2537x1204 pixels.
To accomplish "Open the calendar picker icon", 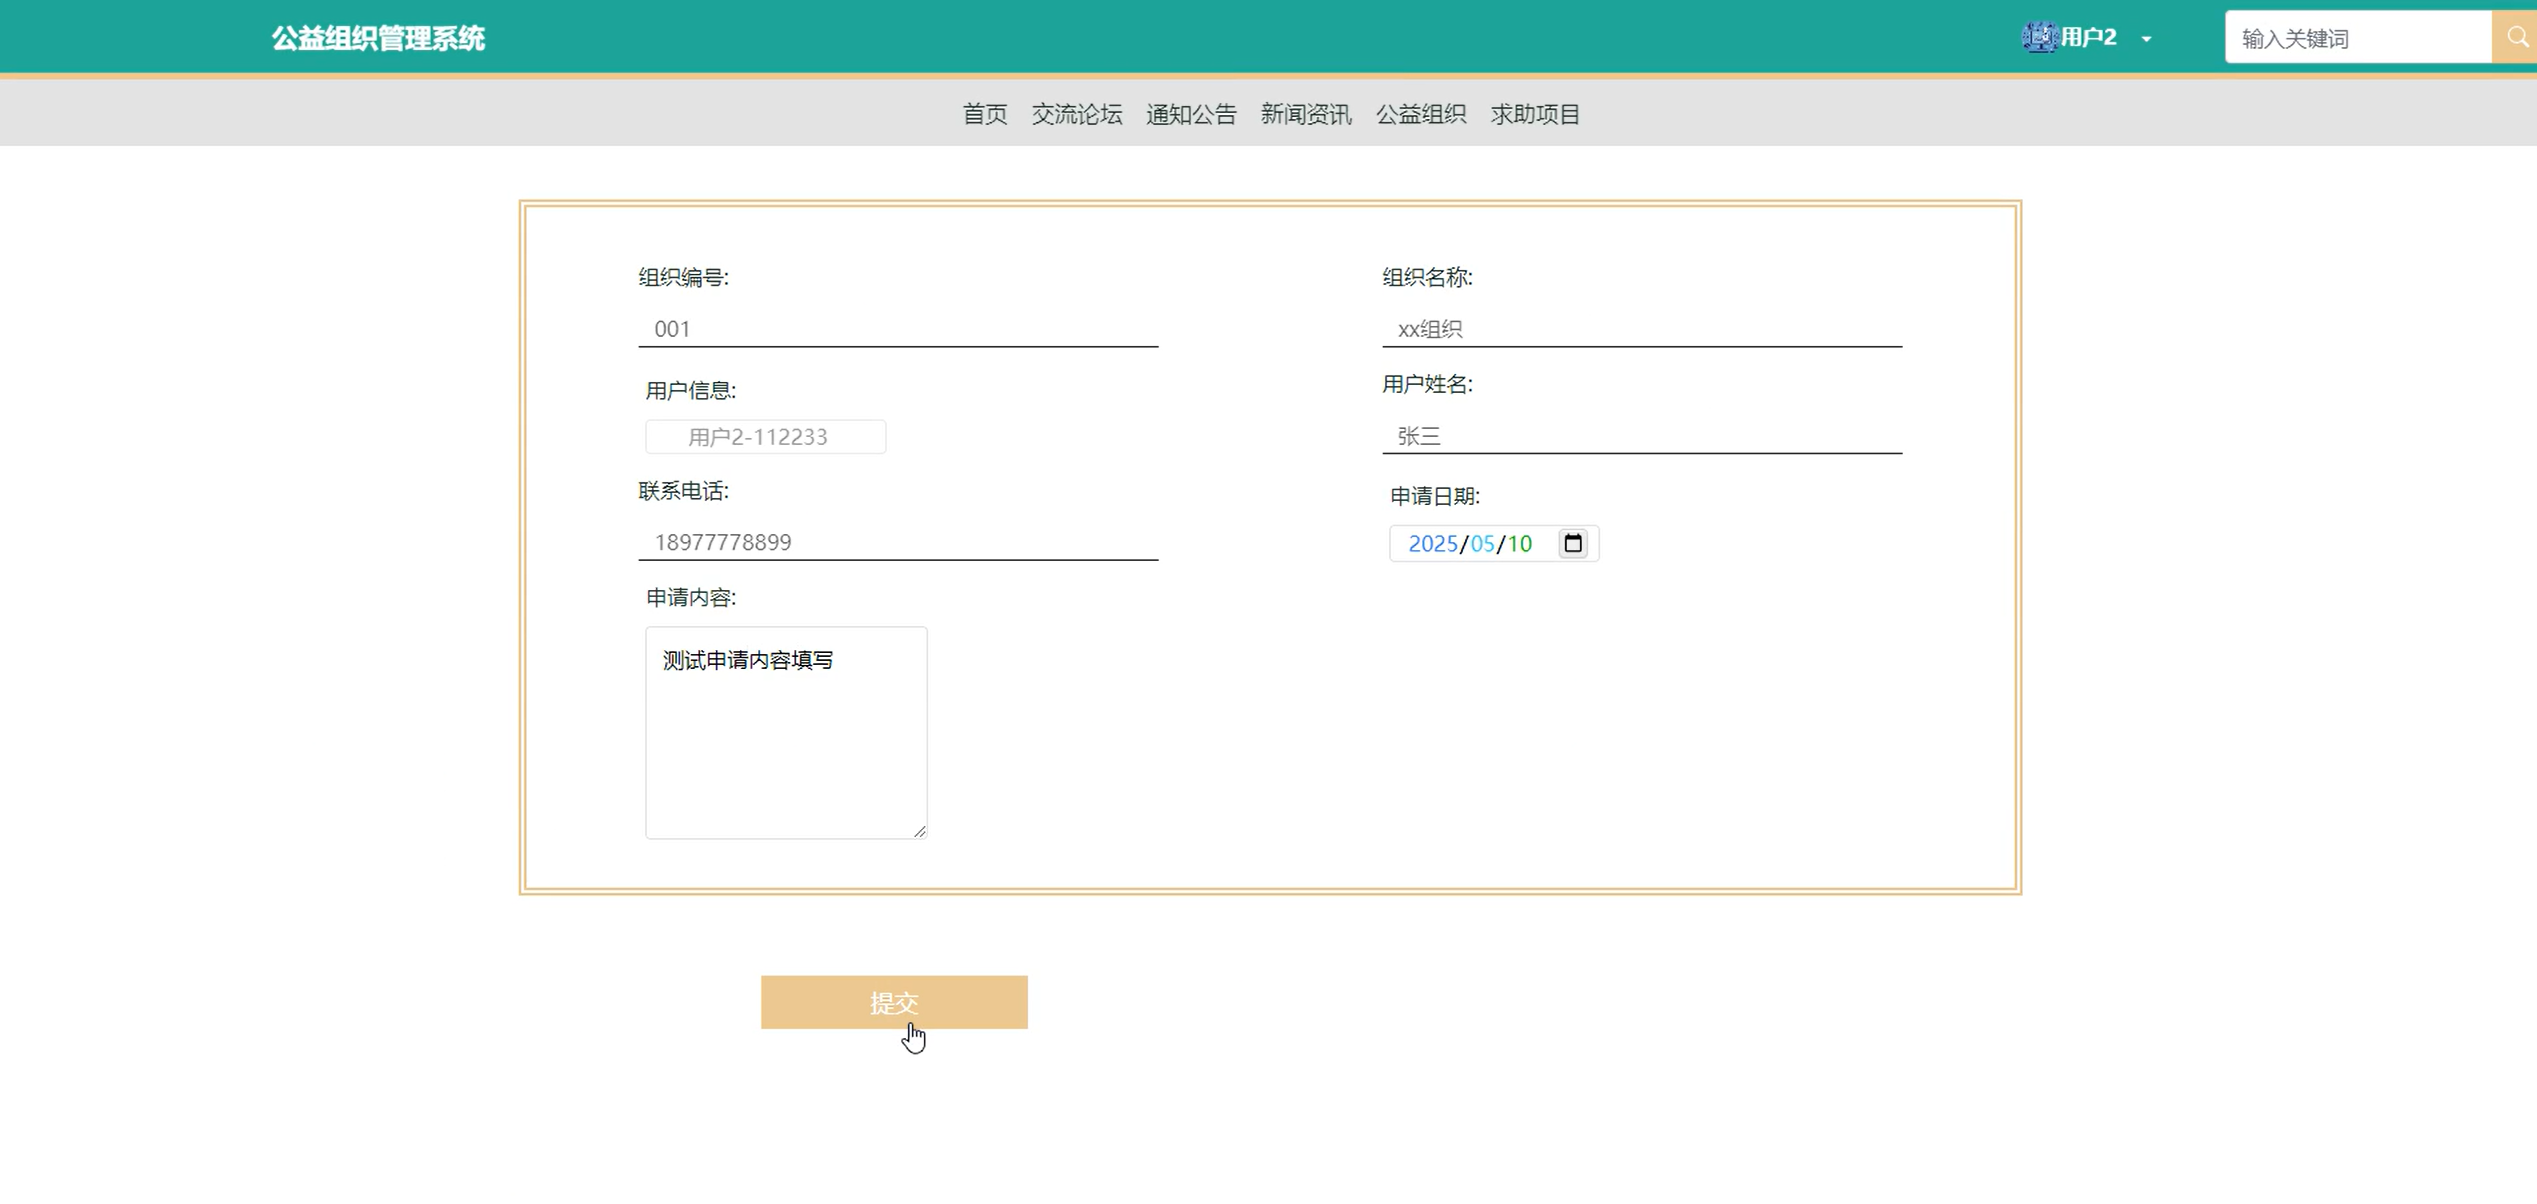I will (x=1572, y=543).
